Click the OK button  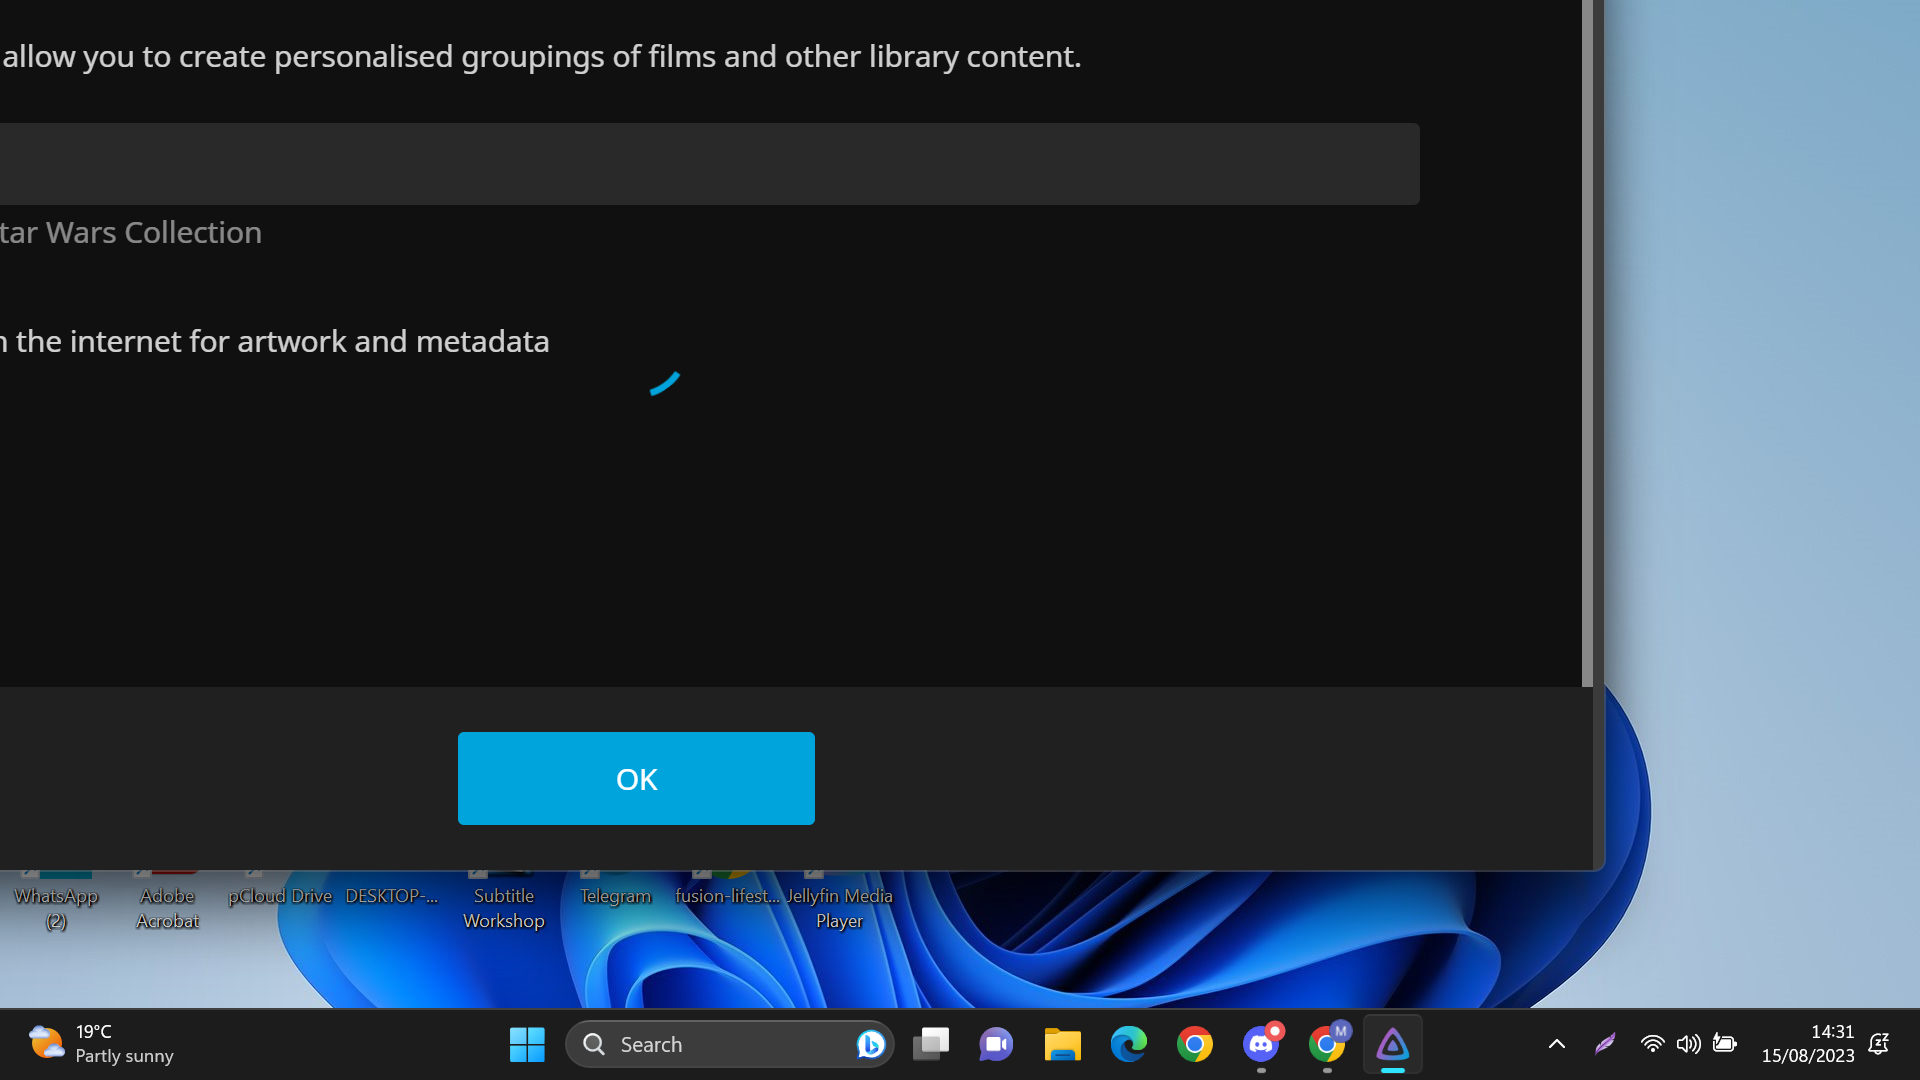pos(636,778)
